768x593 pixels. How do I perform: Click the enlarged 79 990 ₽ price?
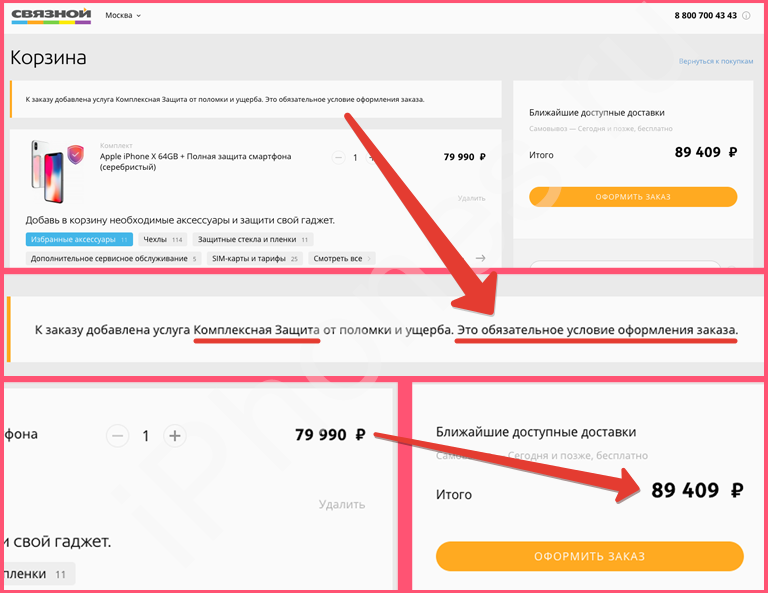(x=330, y=435)
